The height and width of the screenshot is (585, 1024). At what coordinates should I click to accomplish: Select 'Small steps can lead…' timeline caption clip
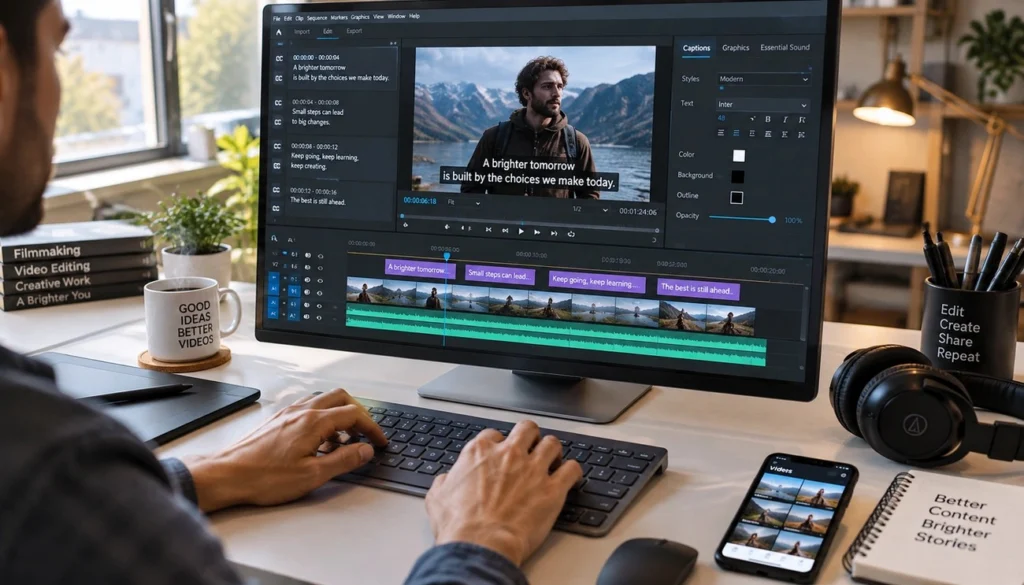pyautogui.click(x=500, y=275)
